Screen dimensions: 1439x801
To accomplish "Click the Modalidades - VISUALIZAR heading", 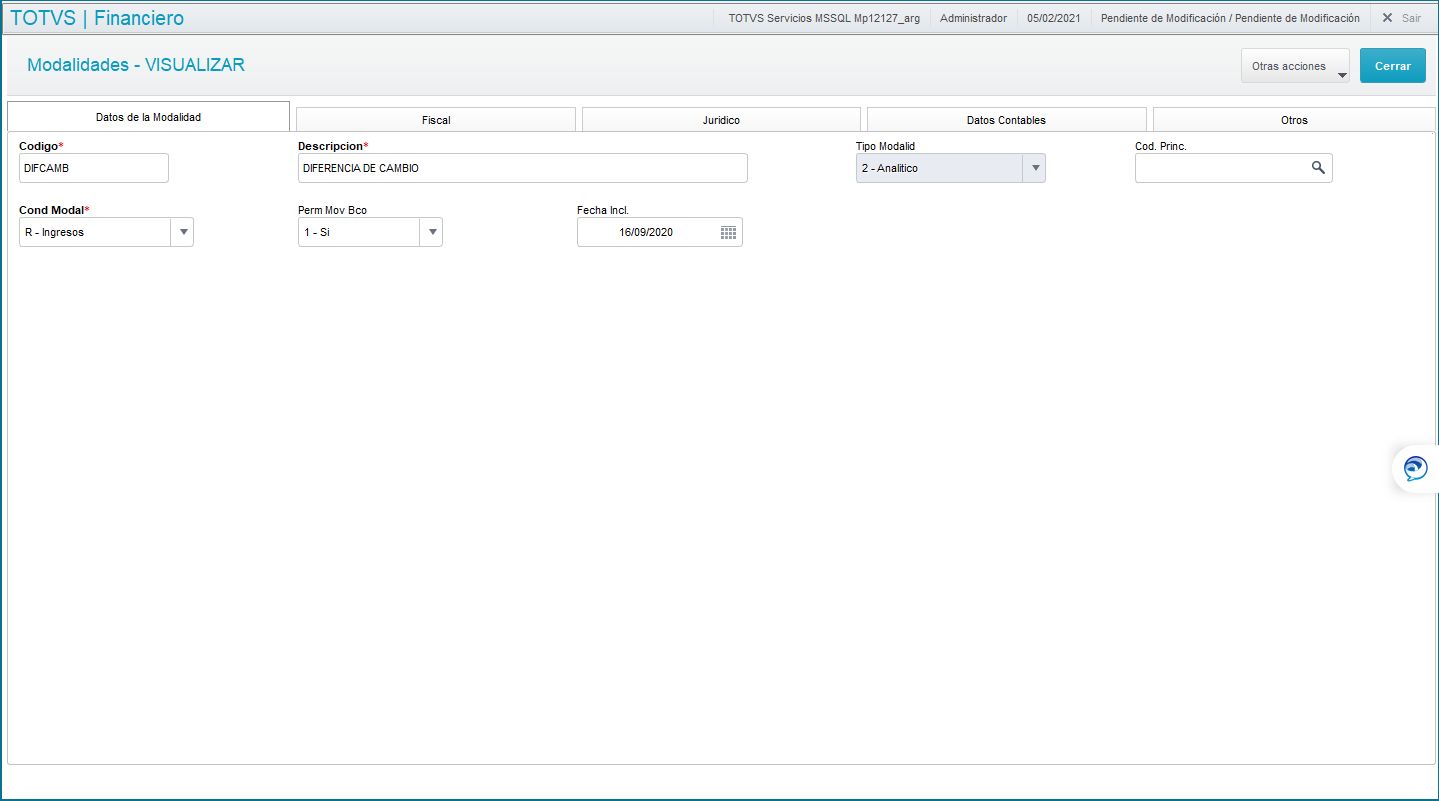I will 136,65.
